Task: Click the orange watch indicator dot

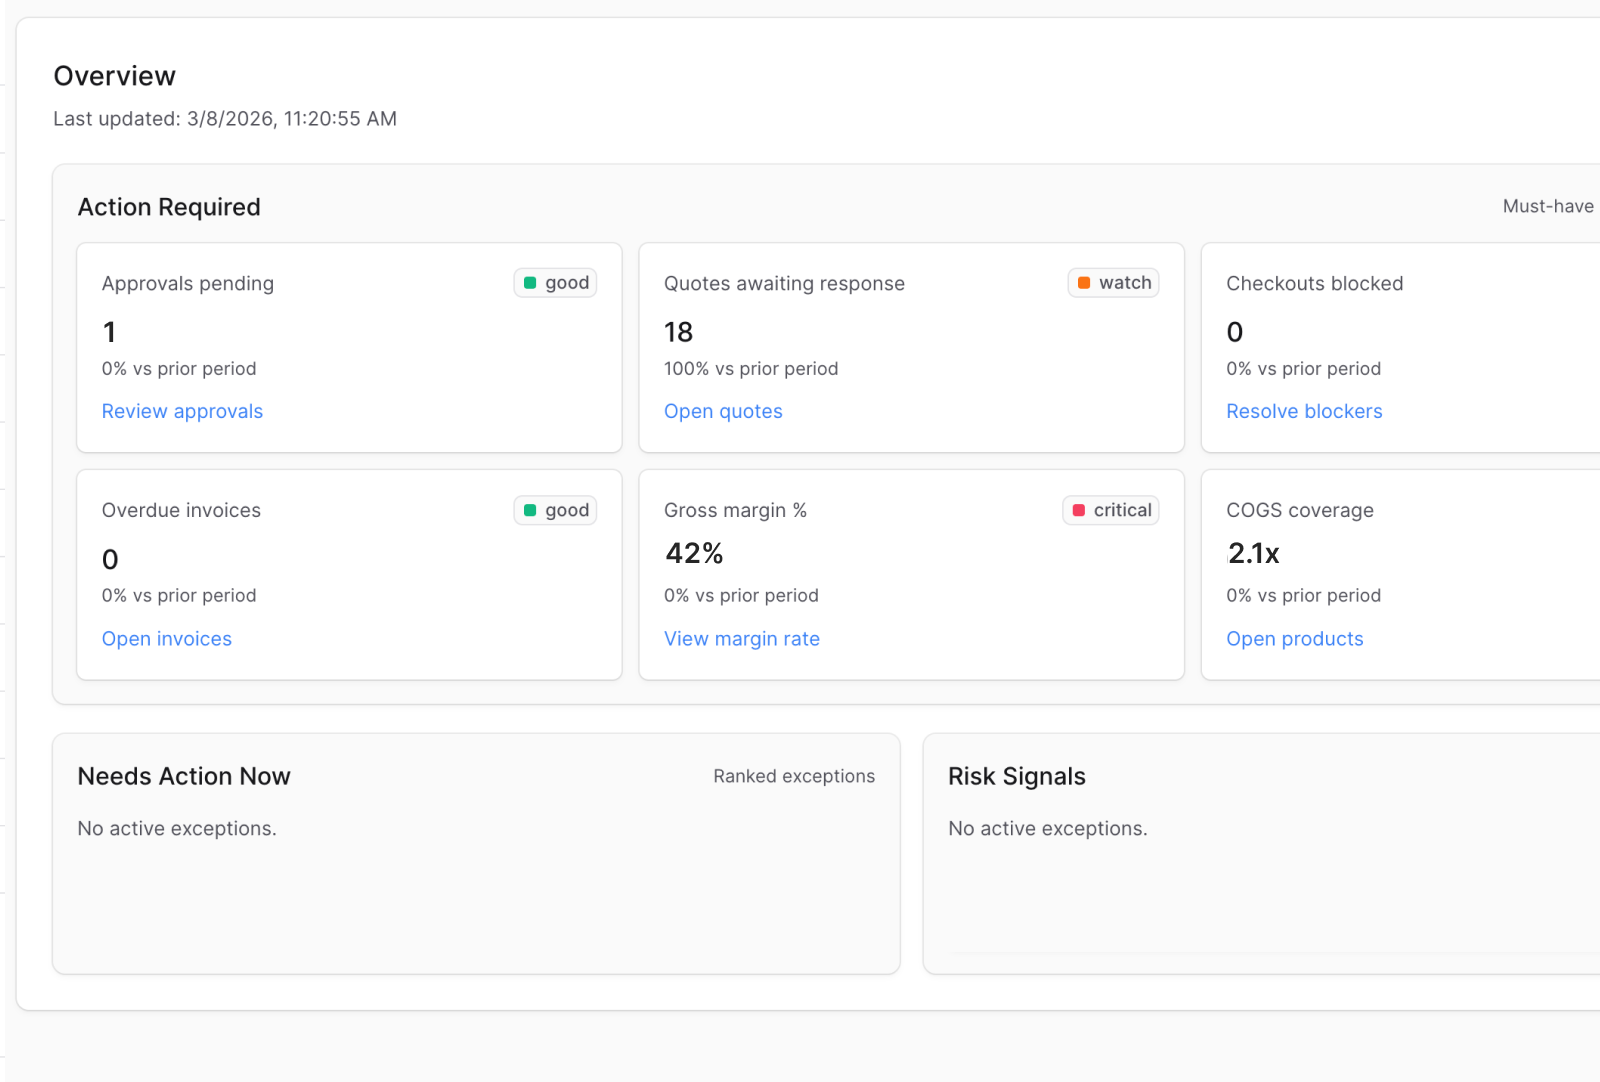Action: tap(1084, 282)
